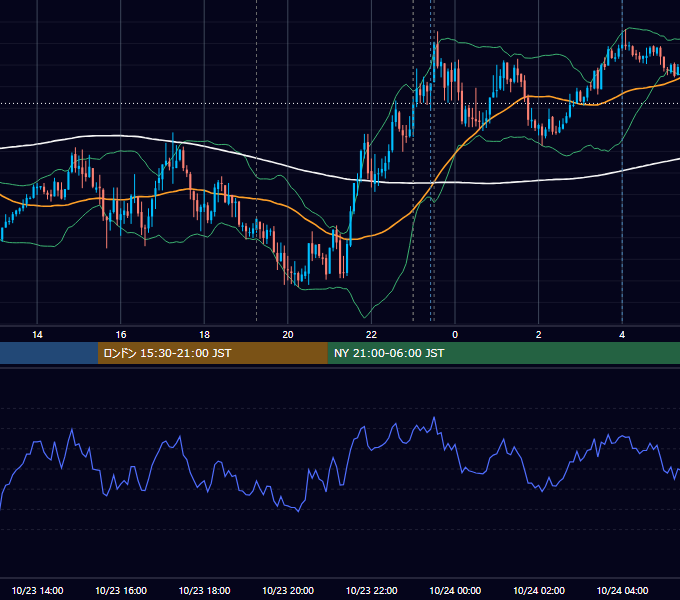
Task: Click hour label 18 on price chart axis
Action: pos(204,335)
